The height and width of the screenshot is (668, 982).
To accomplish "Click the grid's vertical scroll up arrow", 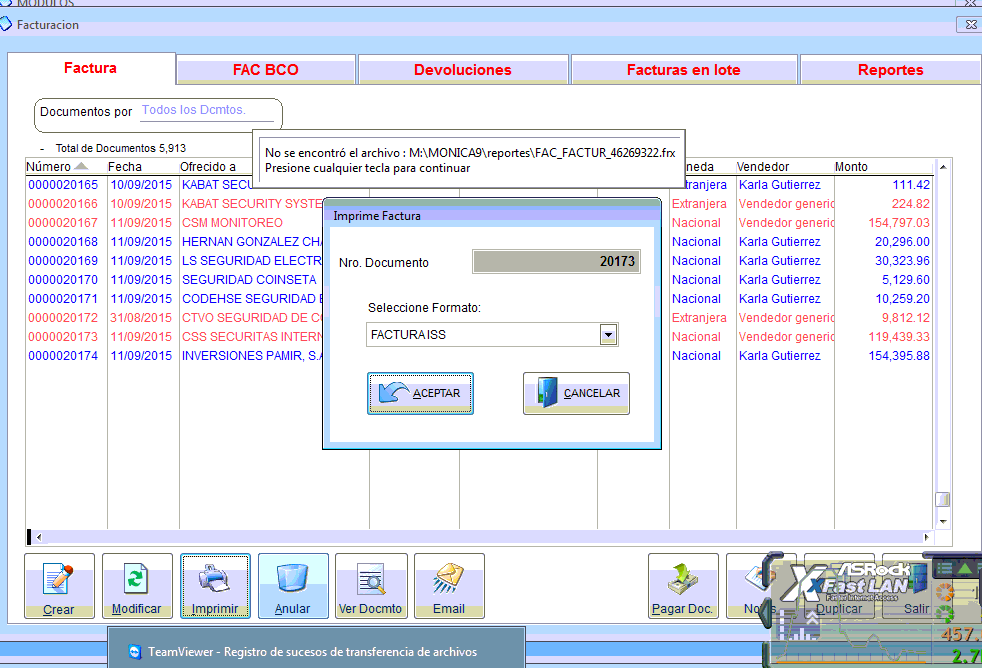I will click(x=943, y=167).
